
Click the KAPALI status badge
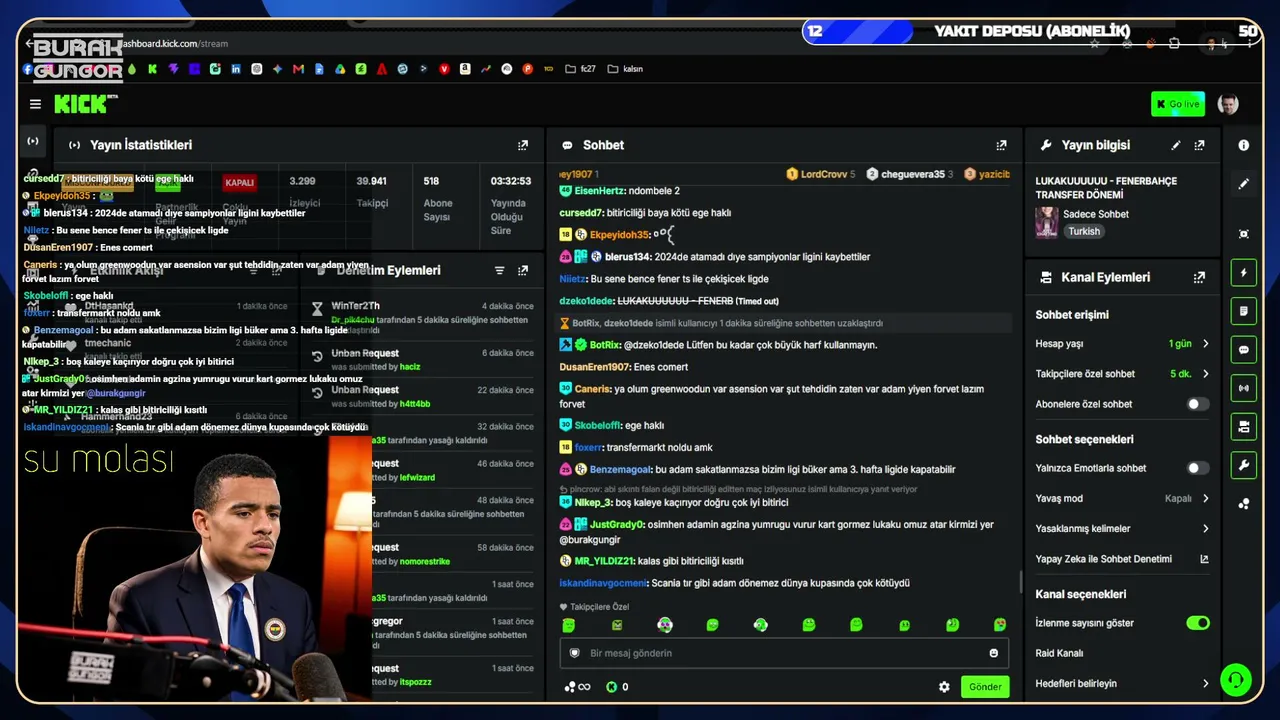240,183
